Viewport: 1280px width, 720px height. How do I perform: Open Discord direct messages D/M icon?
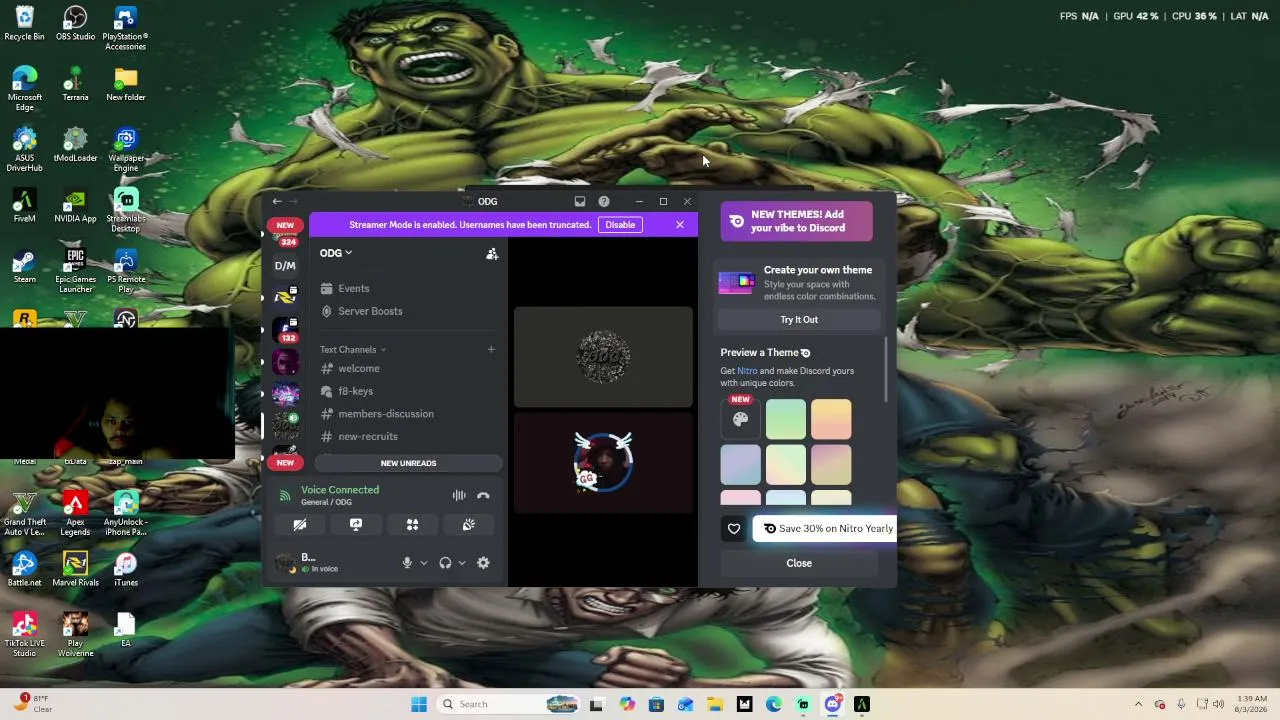[285, 266]
